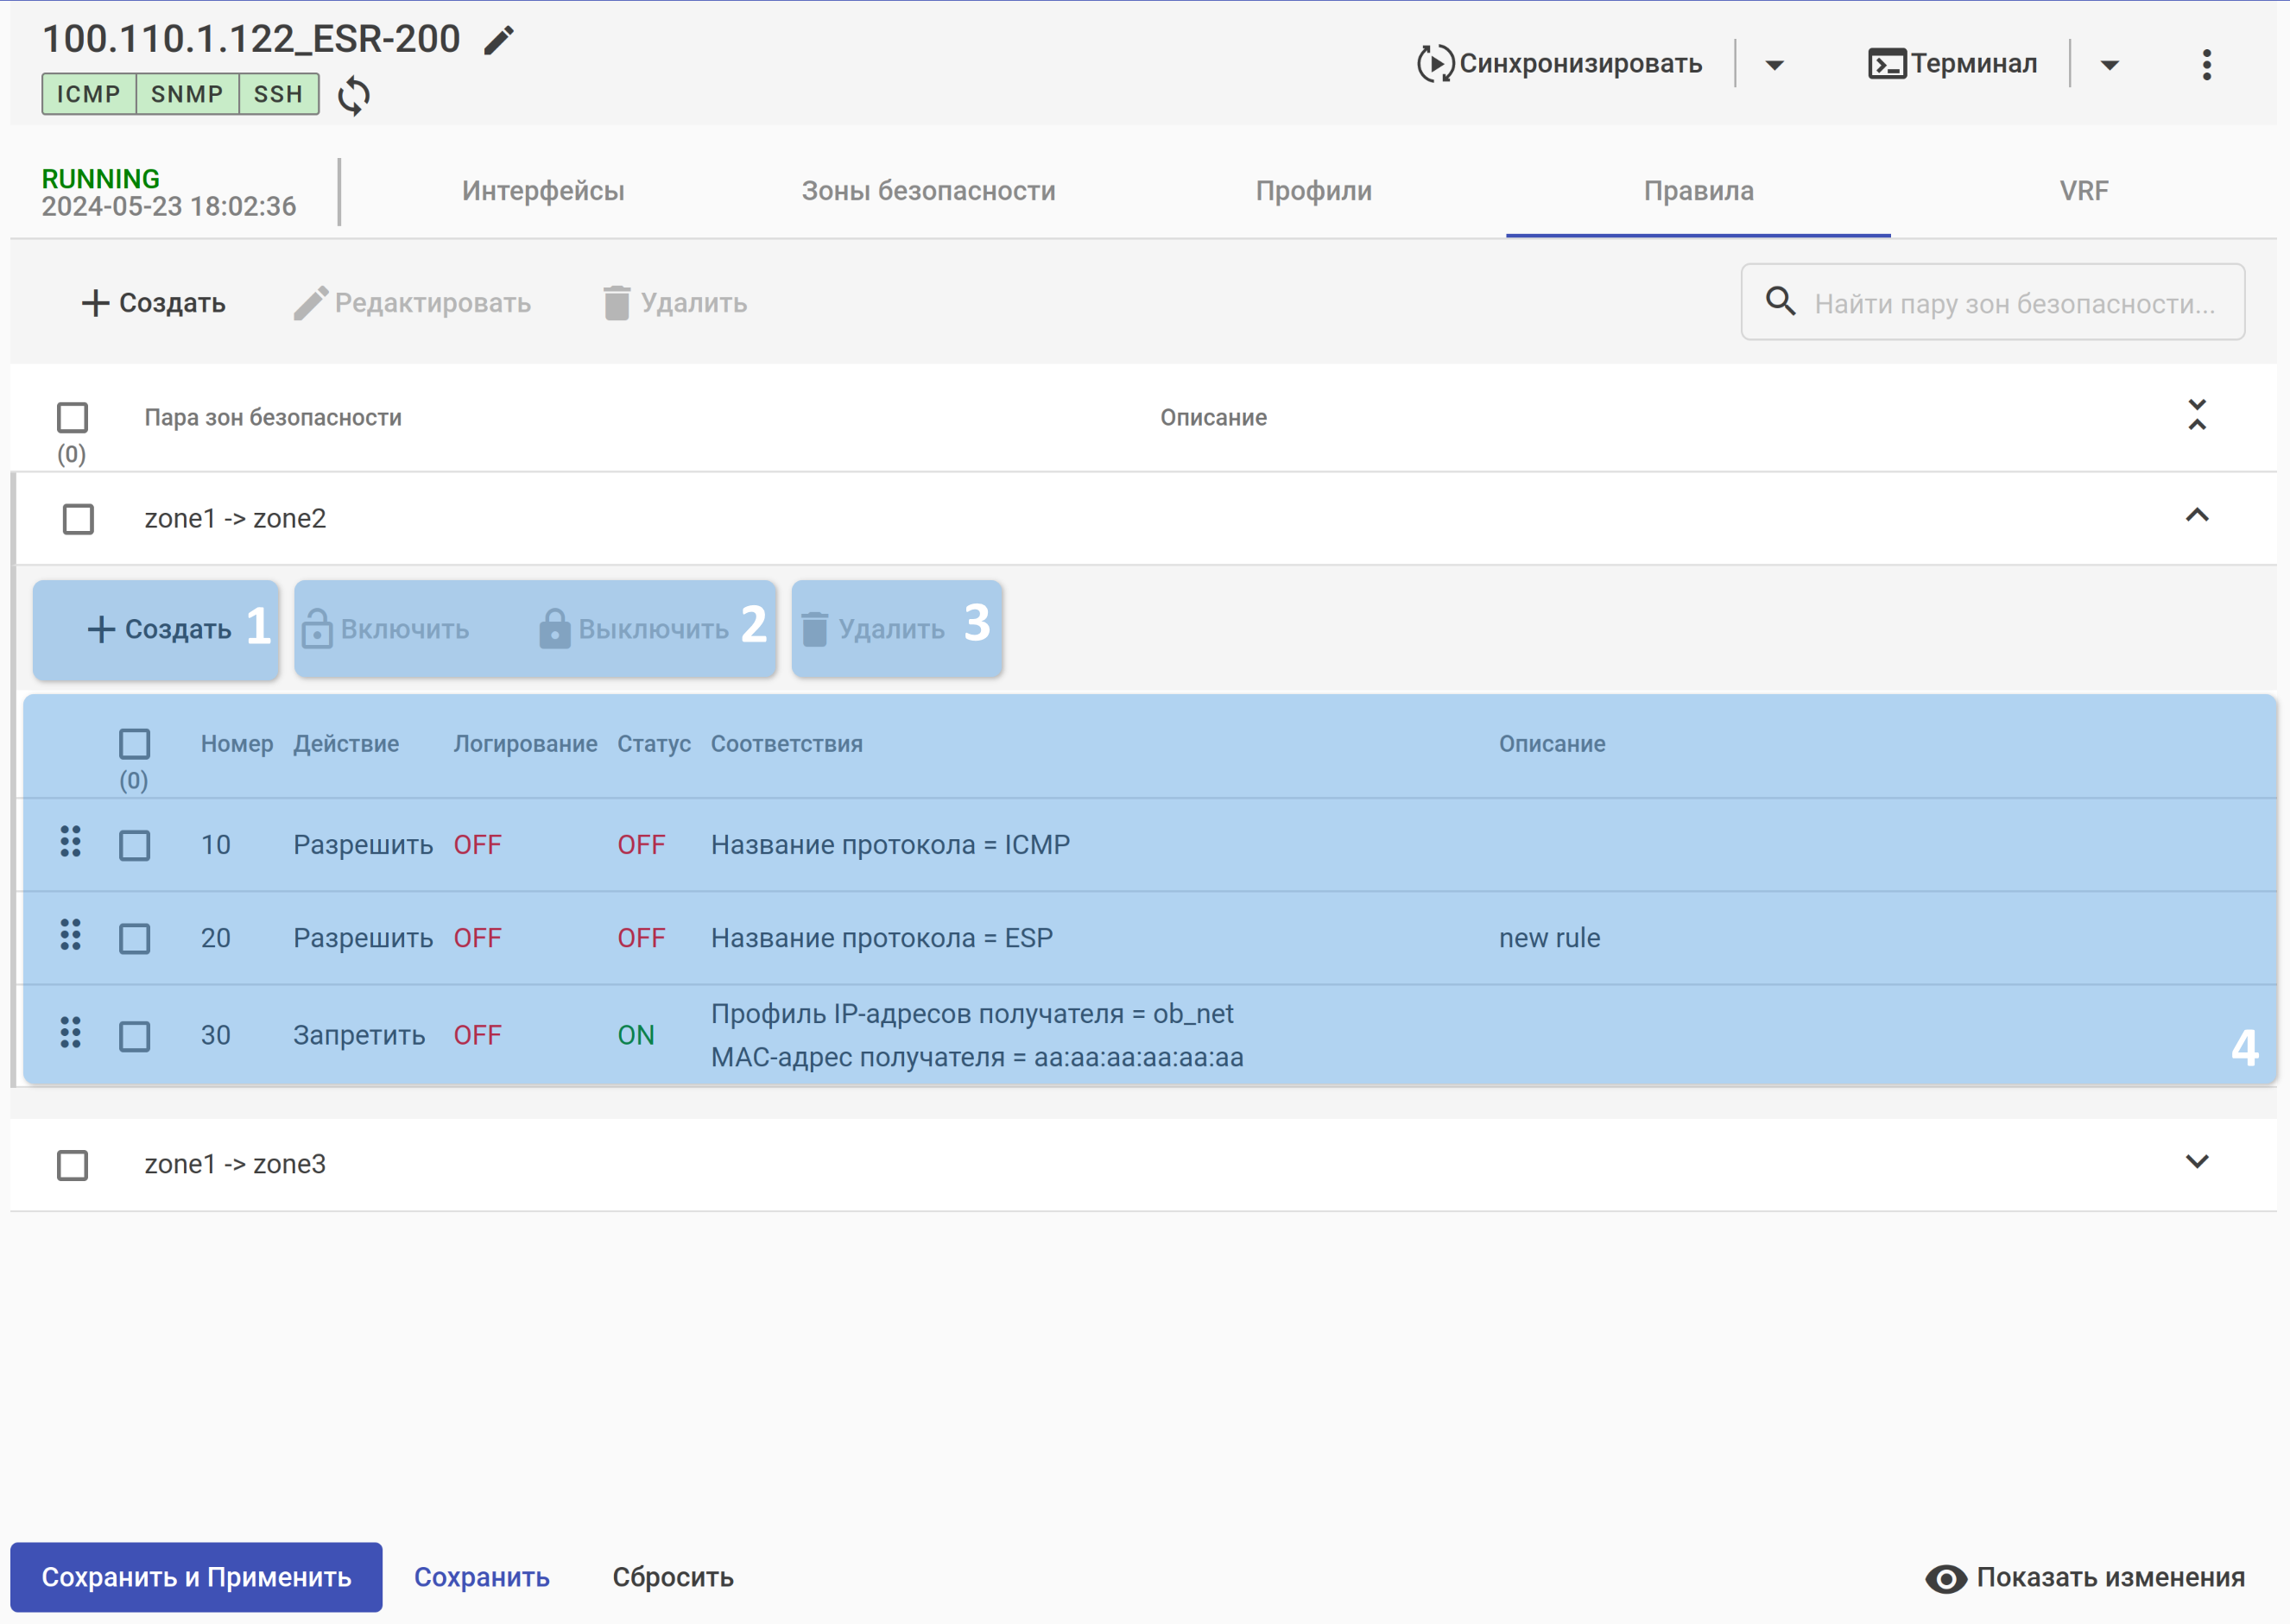Grab the drag handle for rule 10
The height and width of the screenshot is (1624, 2290).
(x=70, y=843)
